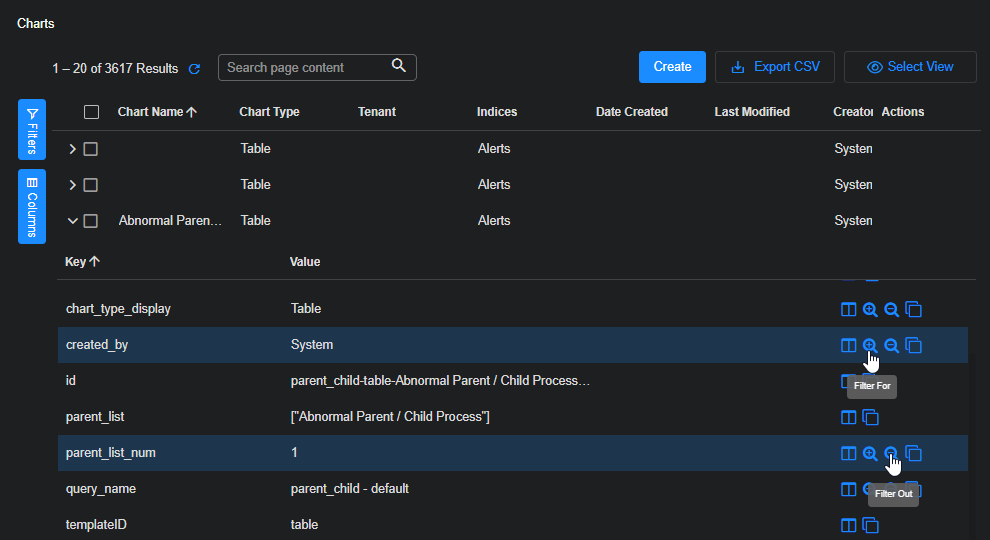The width and height of the screenshot is (990, 540).
Task: Click the Create button
Action: click(x=672, y=67)
